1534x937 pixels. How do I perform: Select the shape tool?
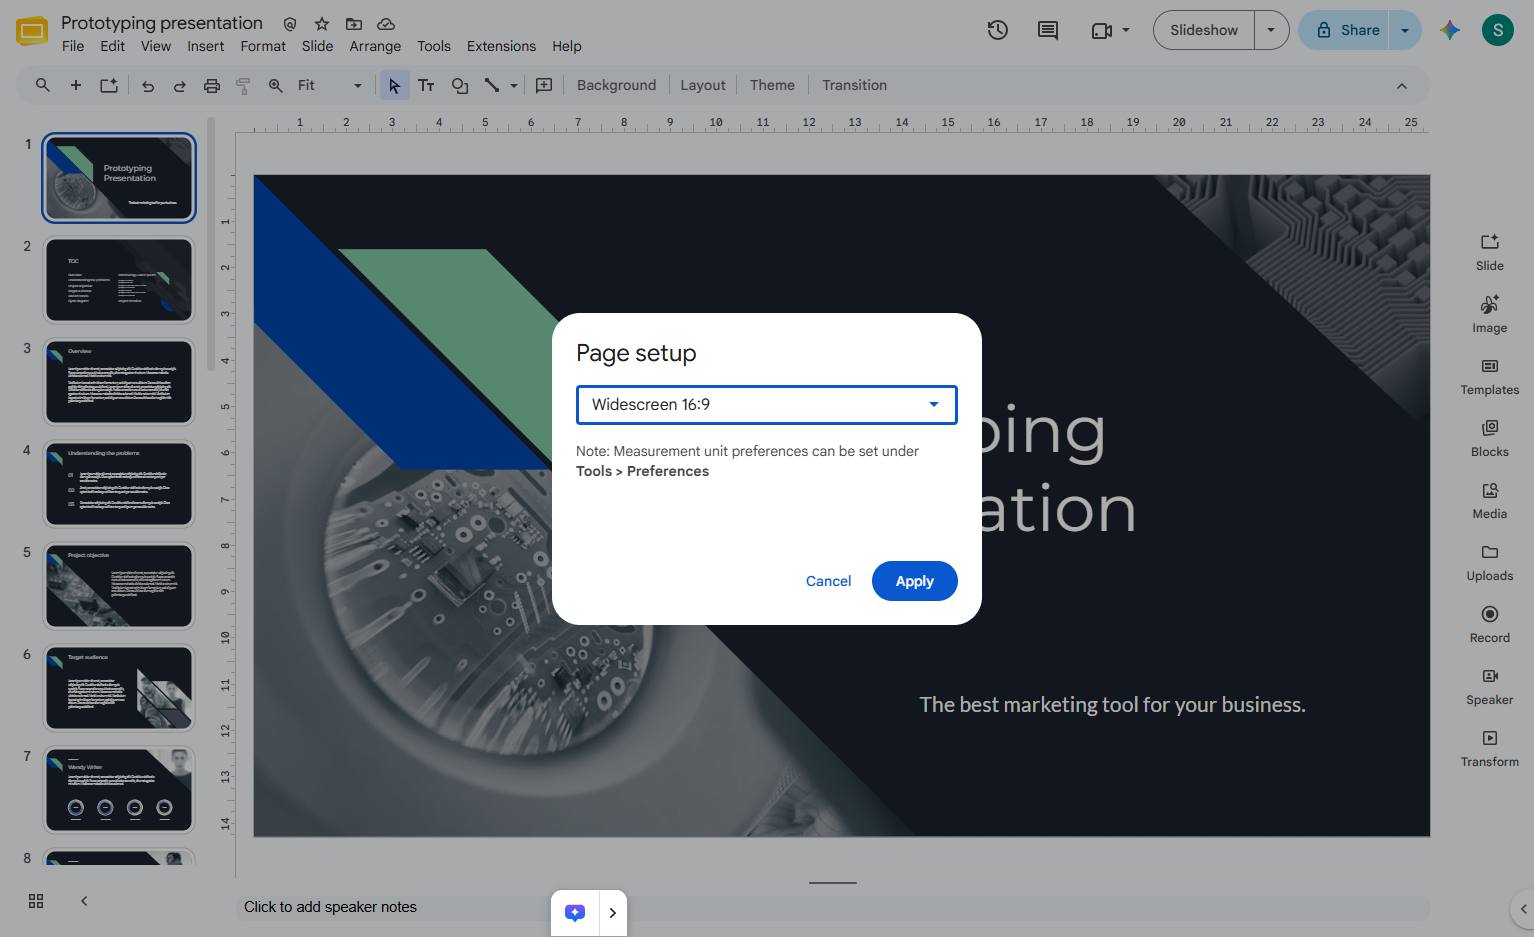(x=460, y=86)
